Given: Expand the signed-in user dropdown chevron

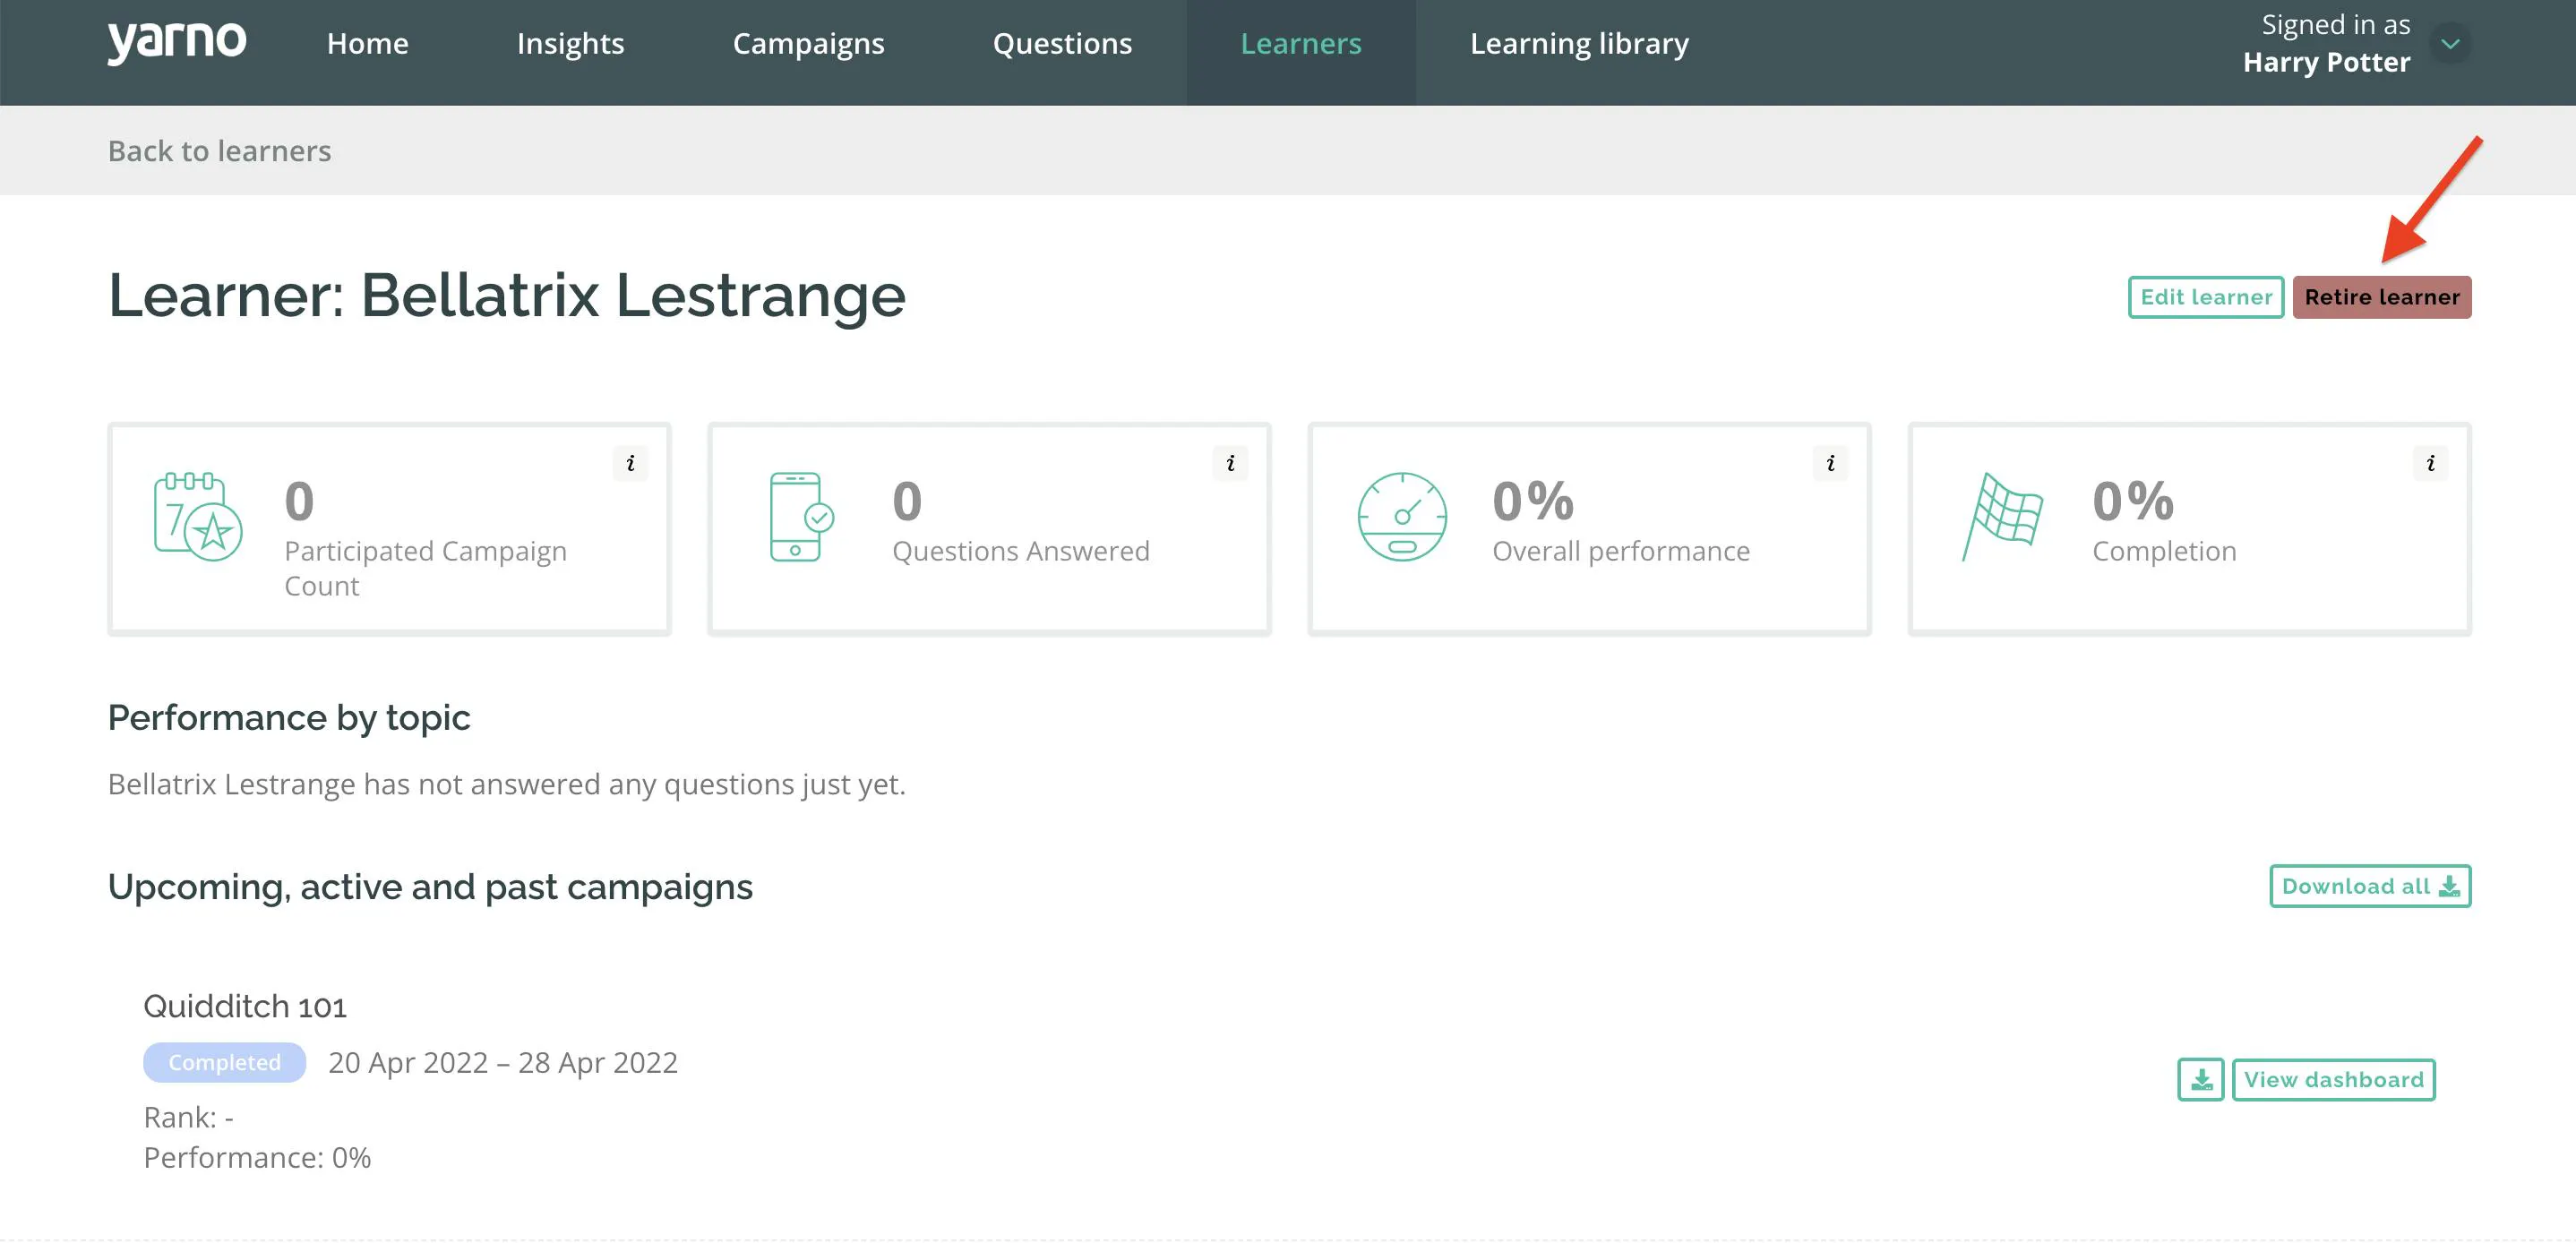Looking at the screenshot, I should (x=2450, y=43).
